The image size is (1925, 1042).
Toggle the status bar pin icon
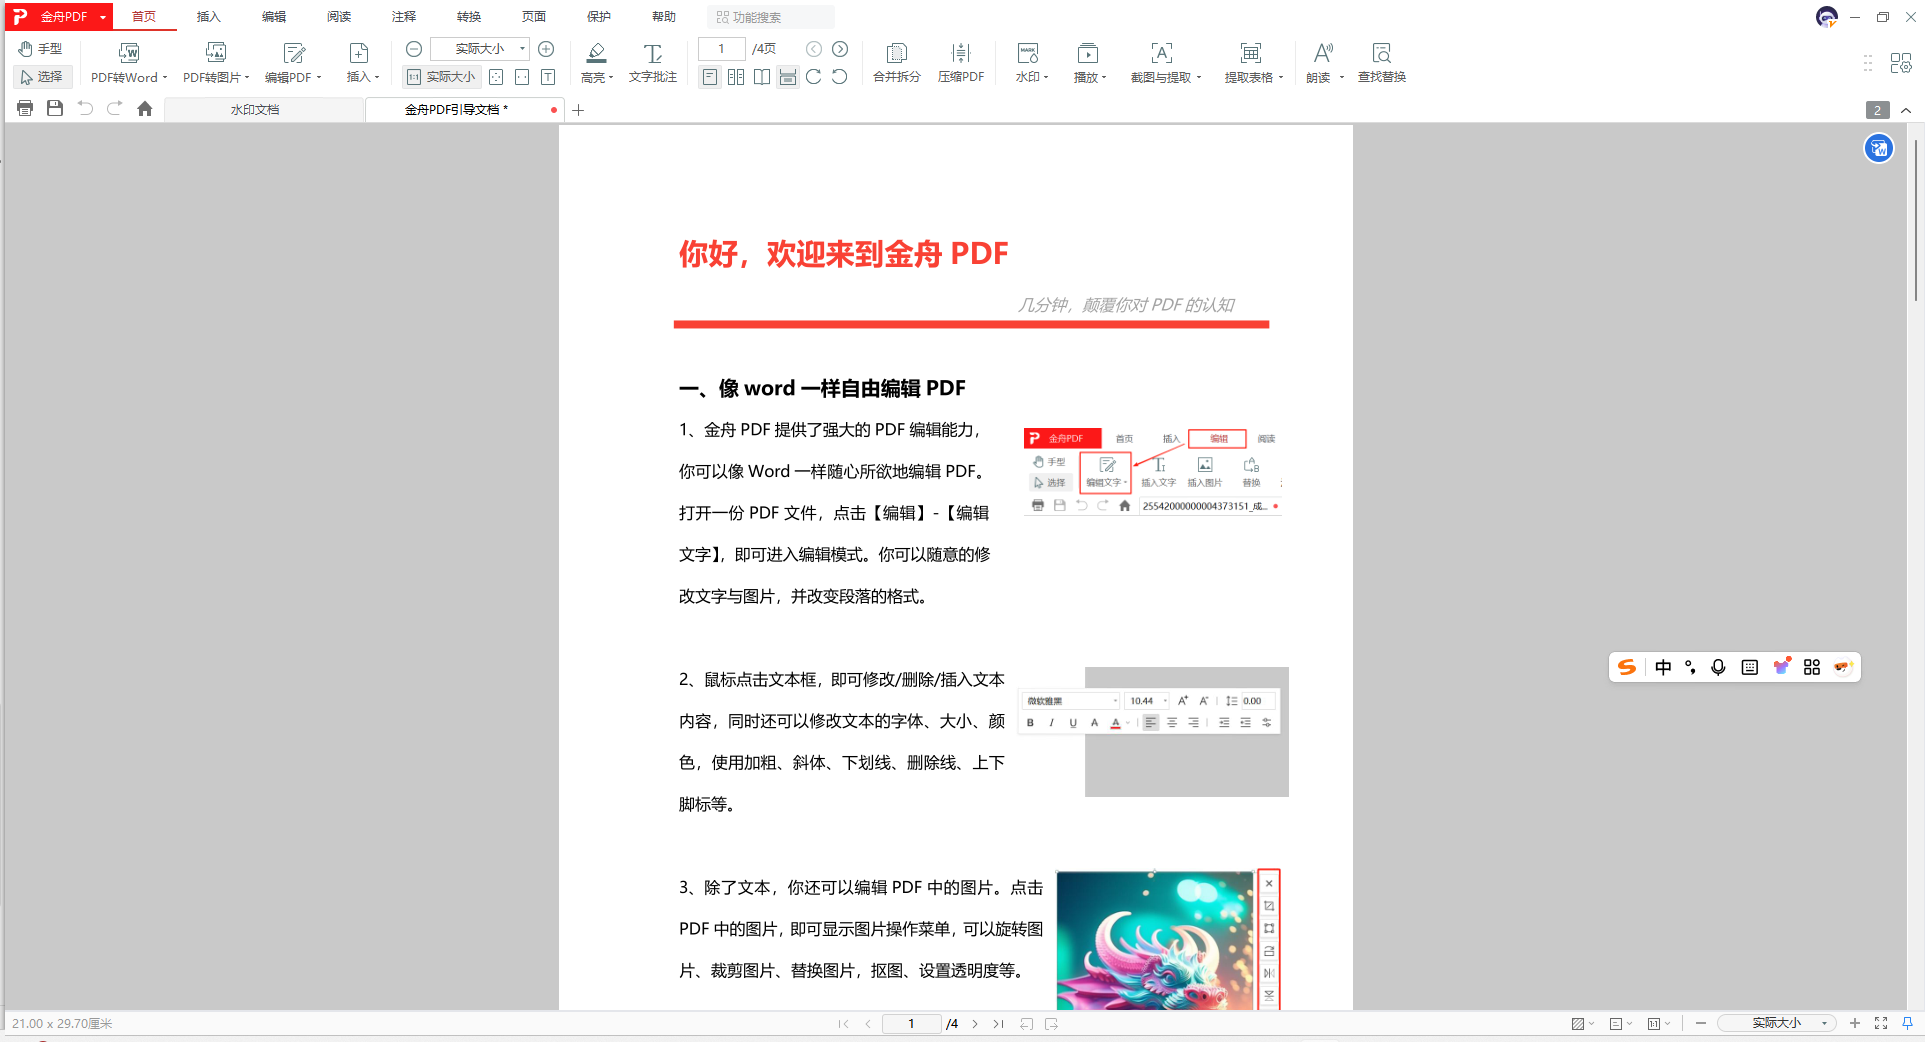point(1907,1023)
